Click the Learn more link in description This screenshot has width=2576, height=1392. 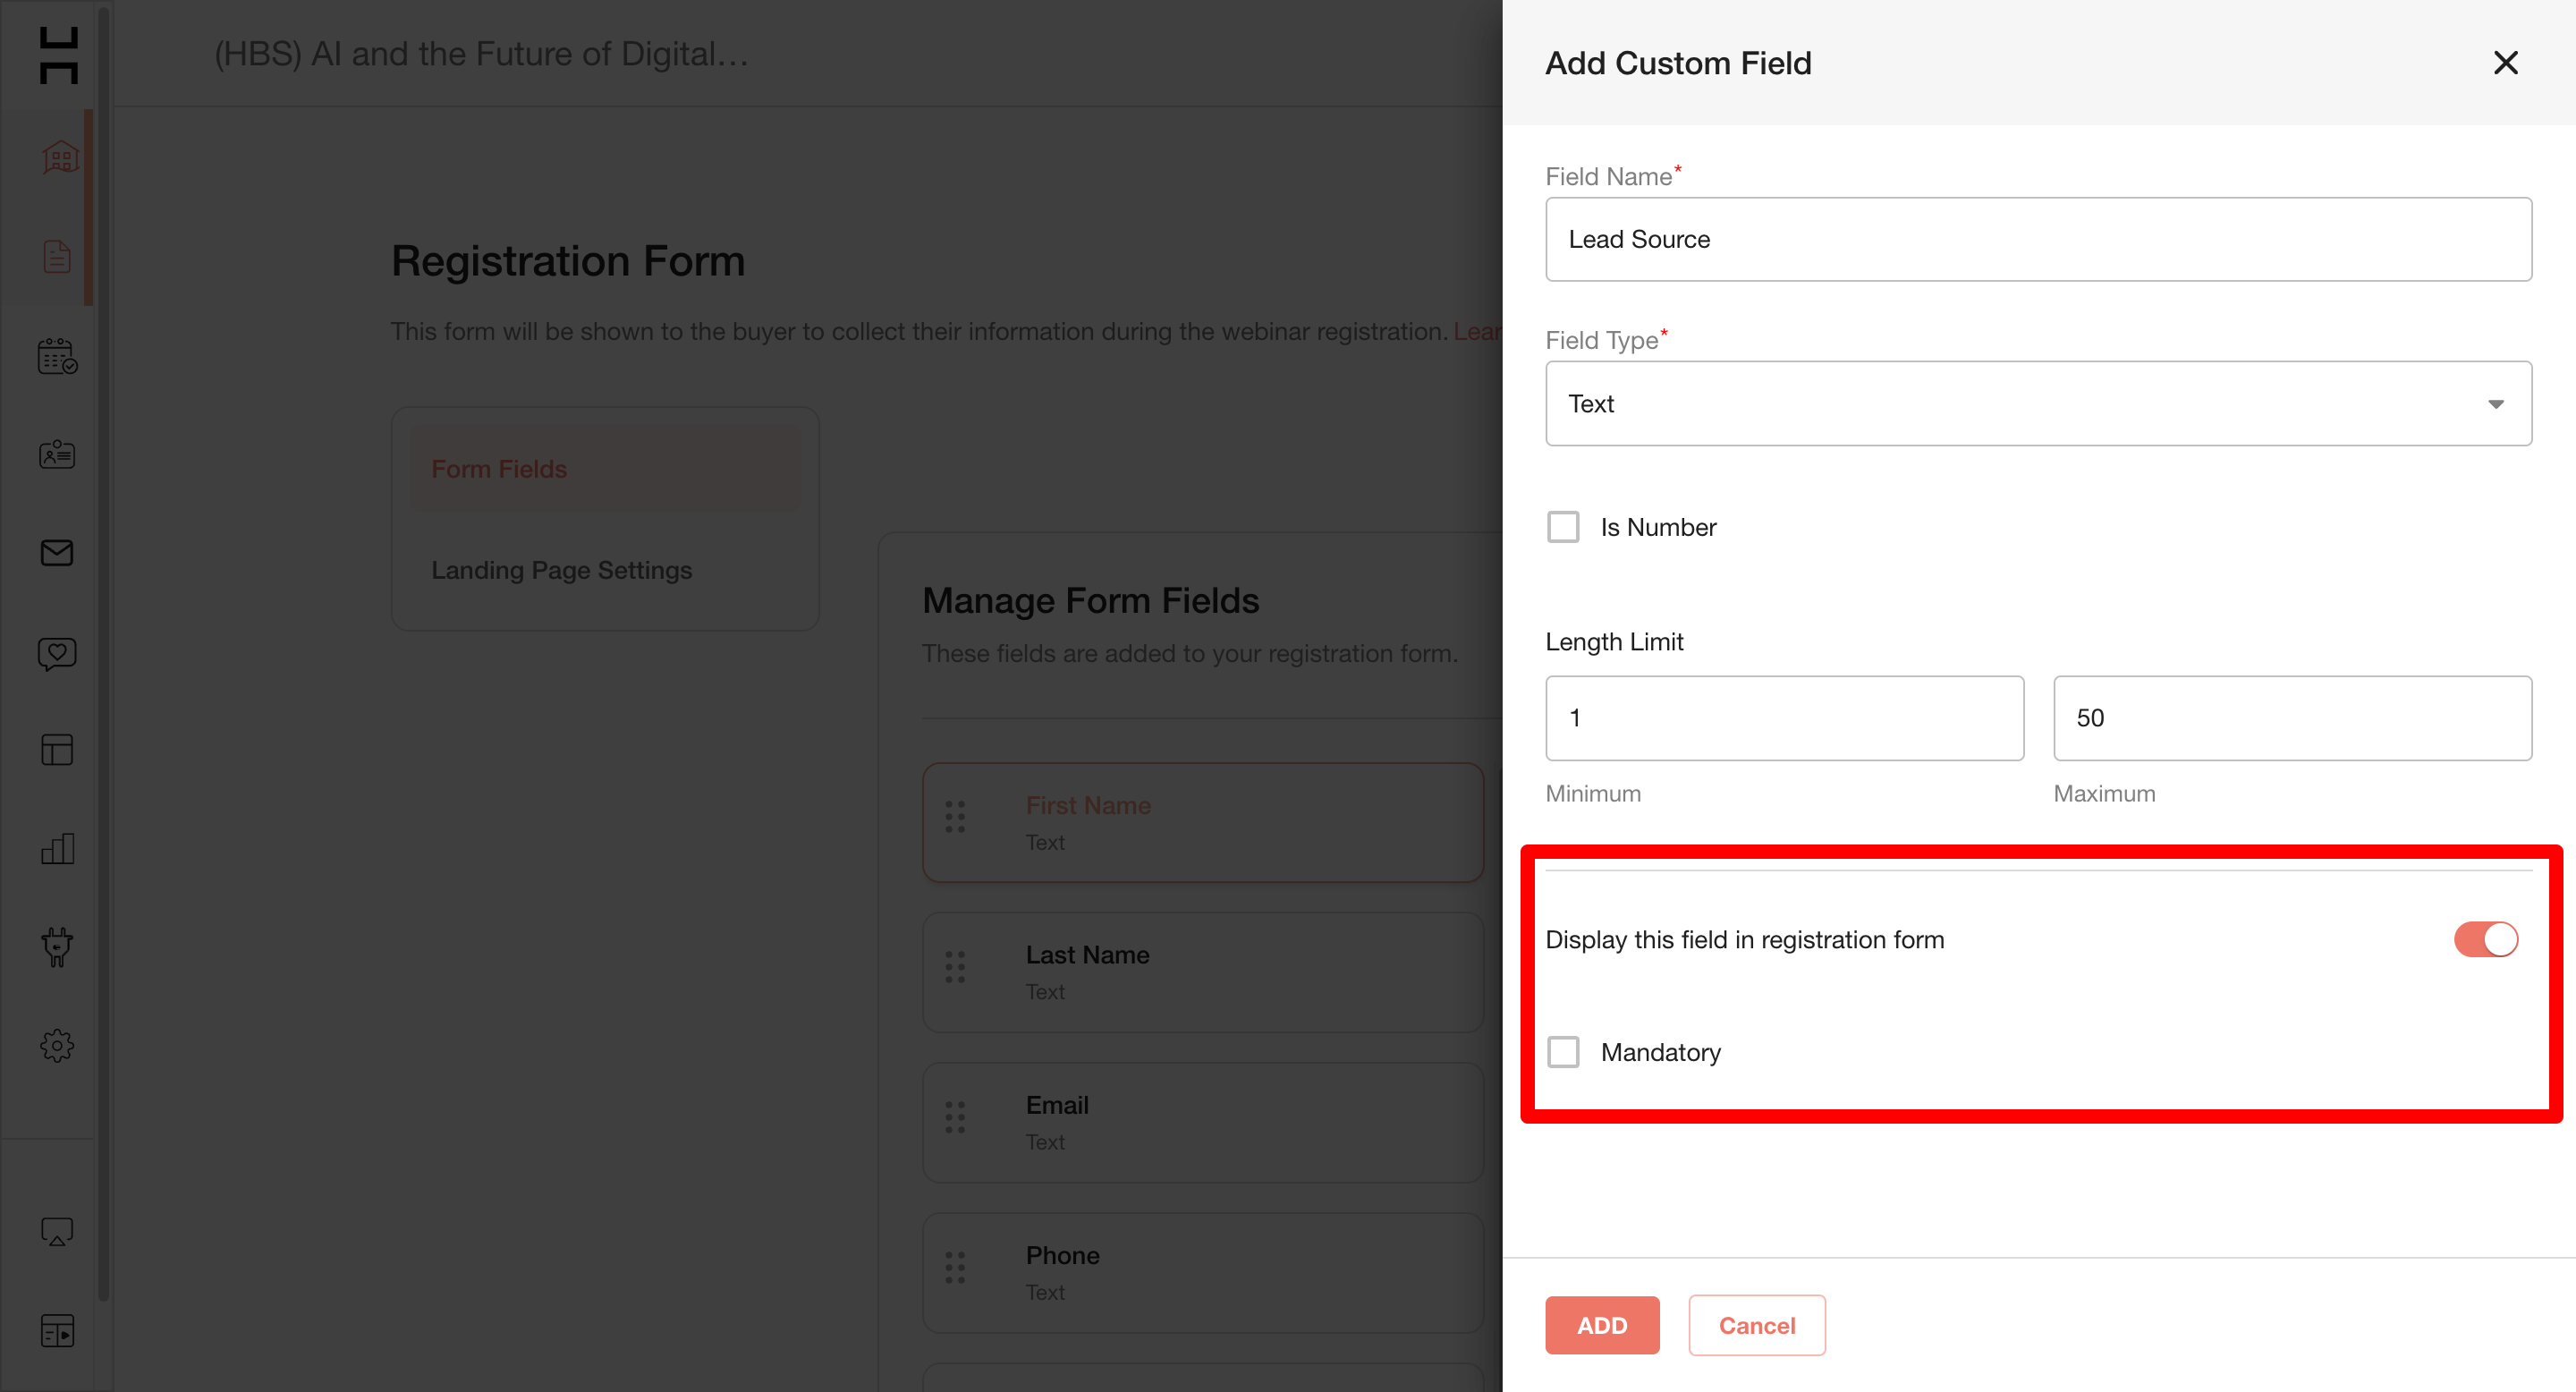pos(1478,331)
